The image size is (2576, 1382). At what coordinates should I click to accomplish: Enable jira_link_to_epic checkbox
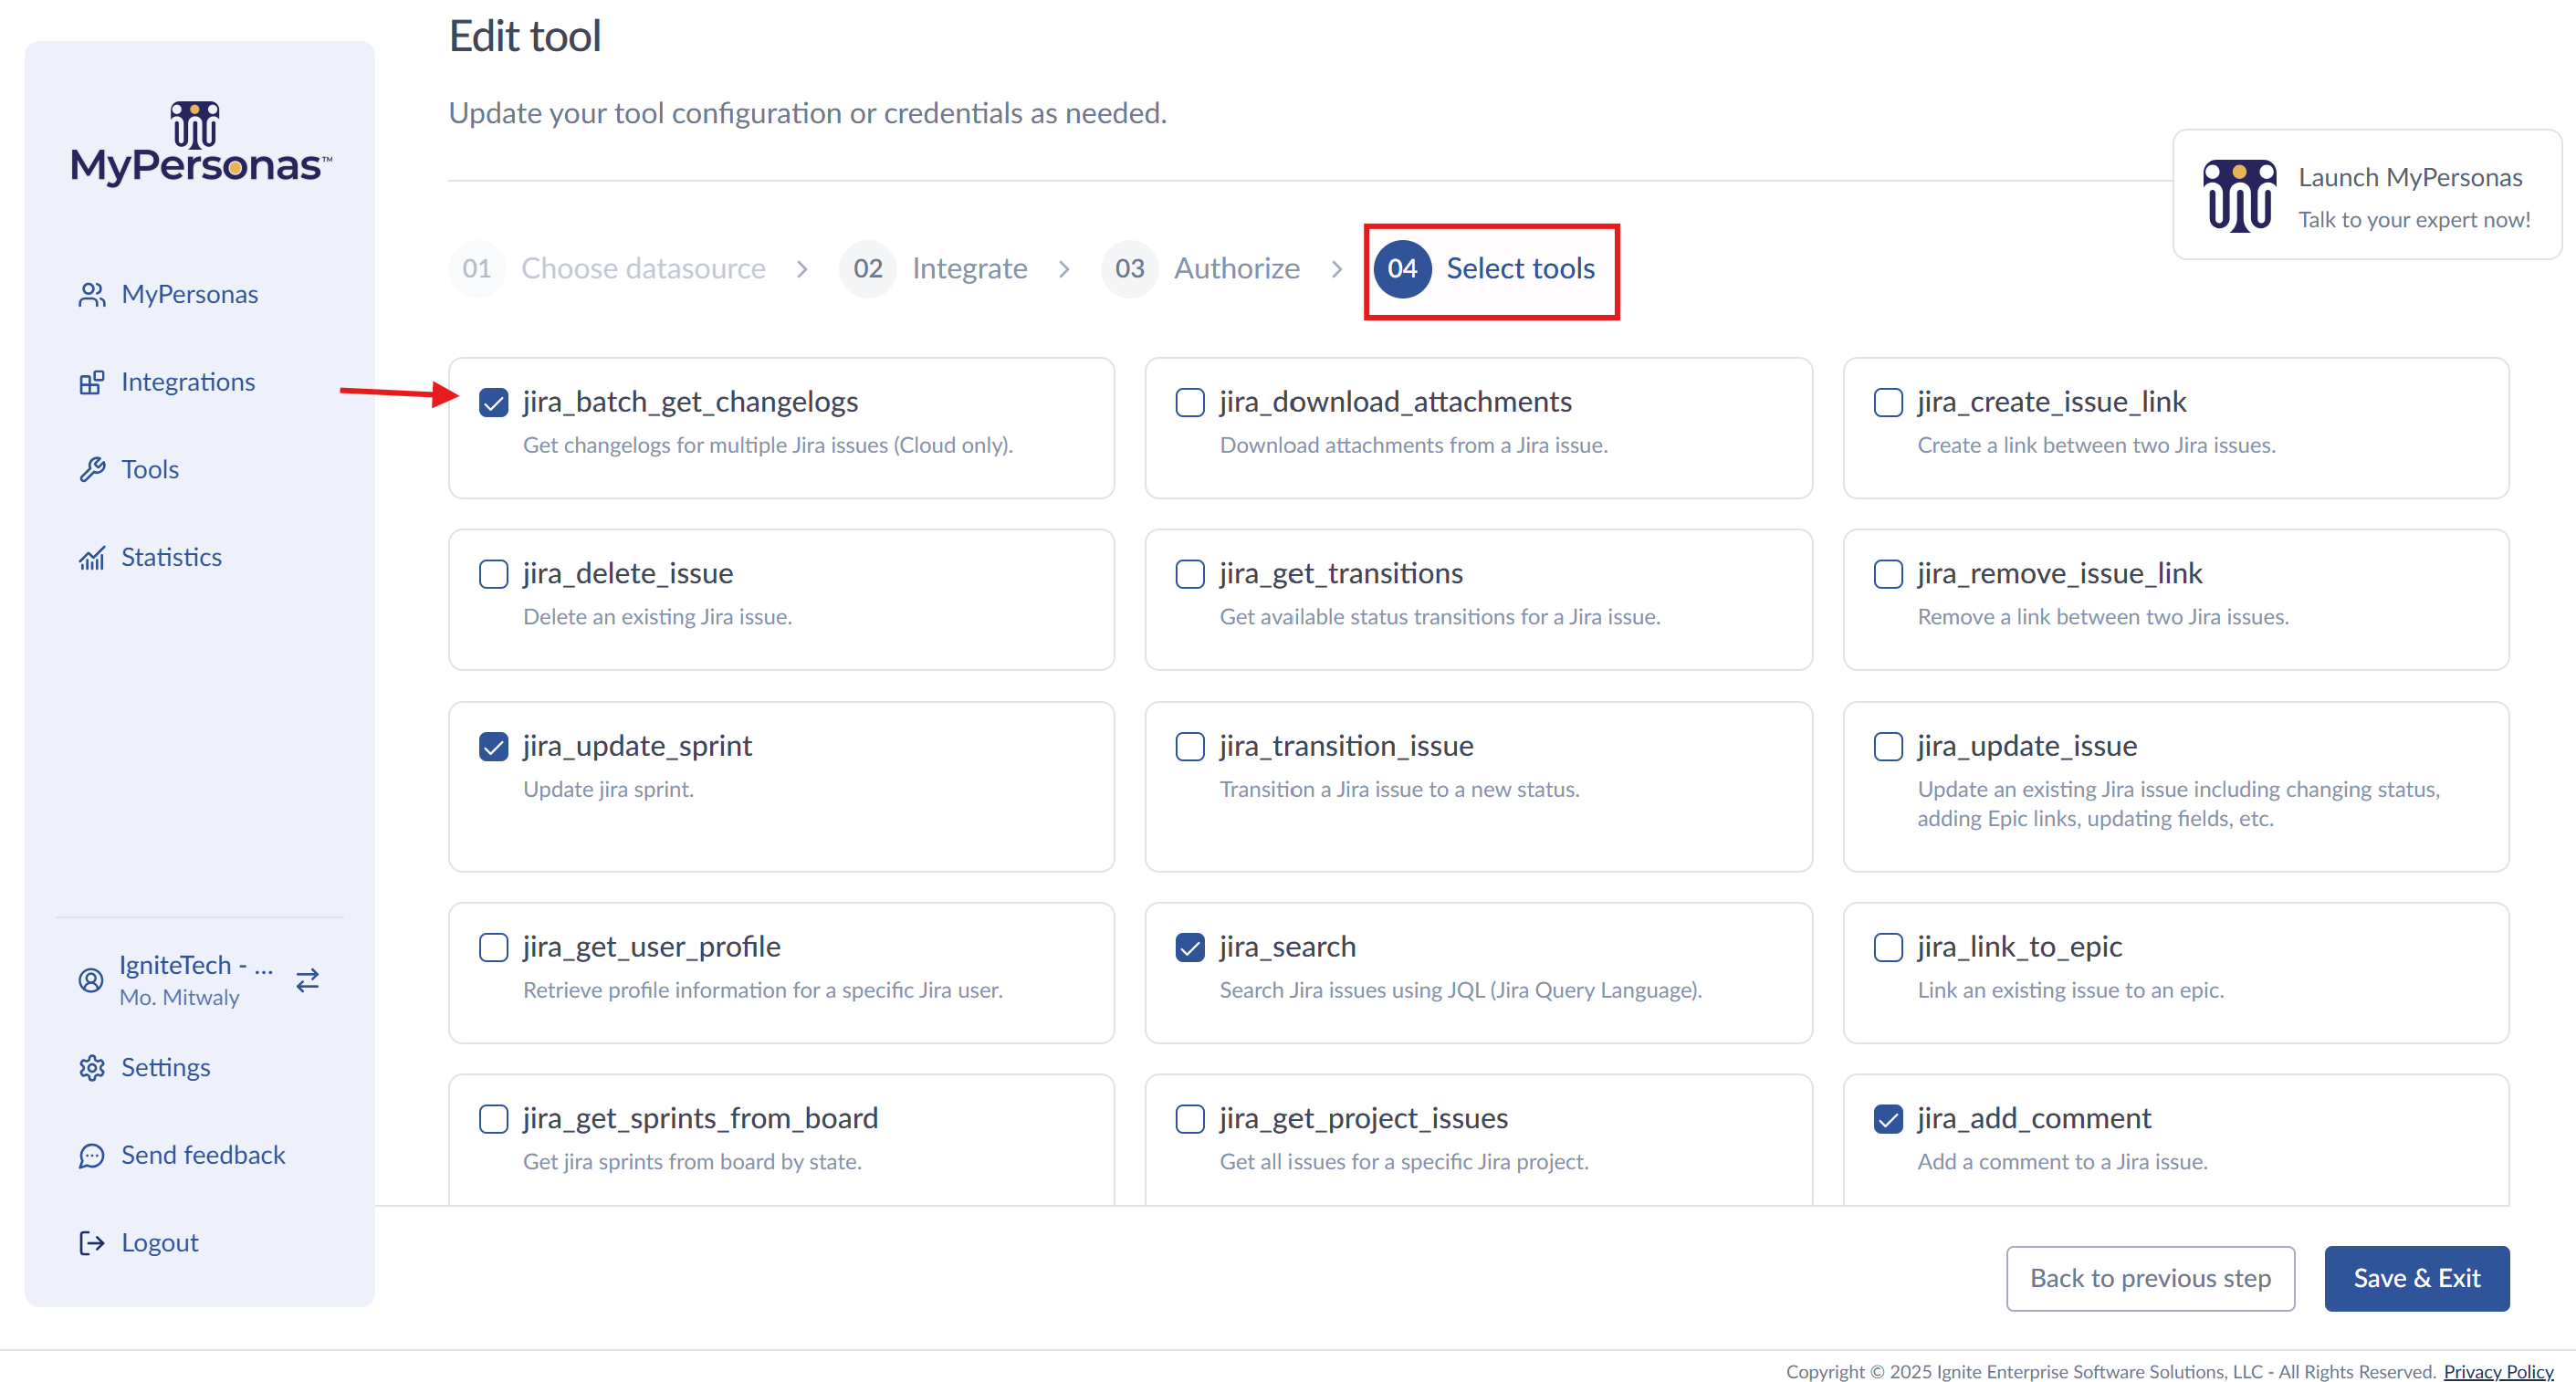pos(1888,947)
